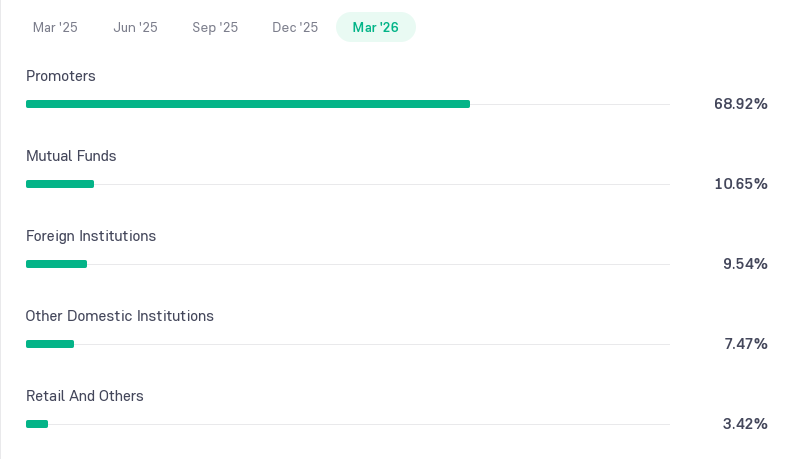Click the Mutual Funds green bar
This screenshot has width=799, height=459.
(x=60, y=184)
